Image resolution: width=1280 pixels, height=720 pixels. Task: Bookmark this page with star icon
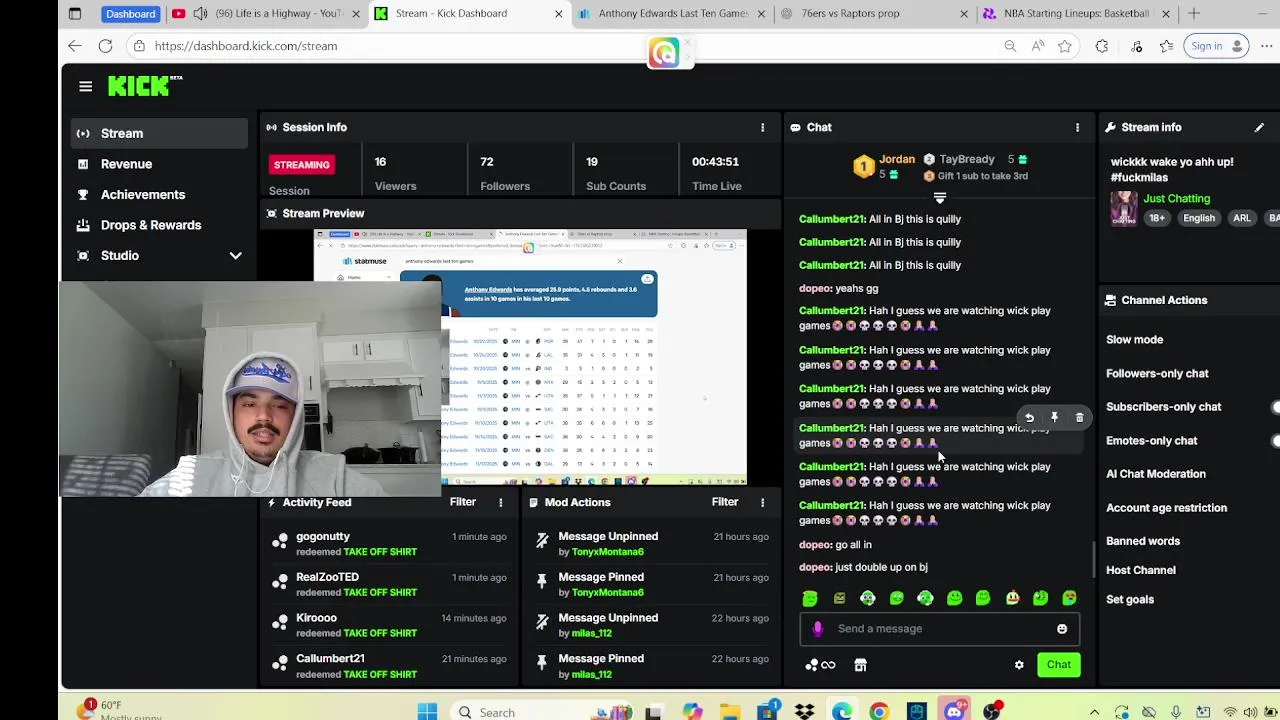[1065, 46]
